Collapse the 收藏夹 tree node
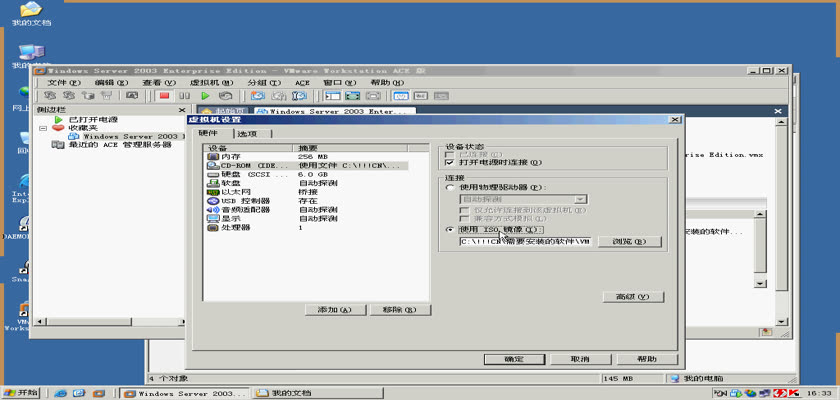The height and width of the screenshot is (400, 840). coord(43,129)
